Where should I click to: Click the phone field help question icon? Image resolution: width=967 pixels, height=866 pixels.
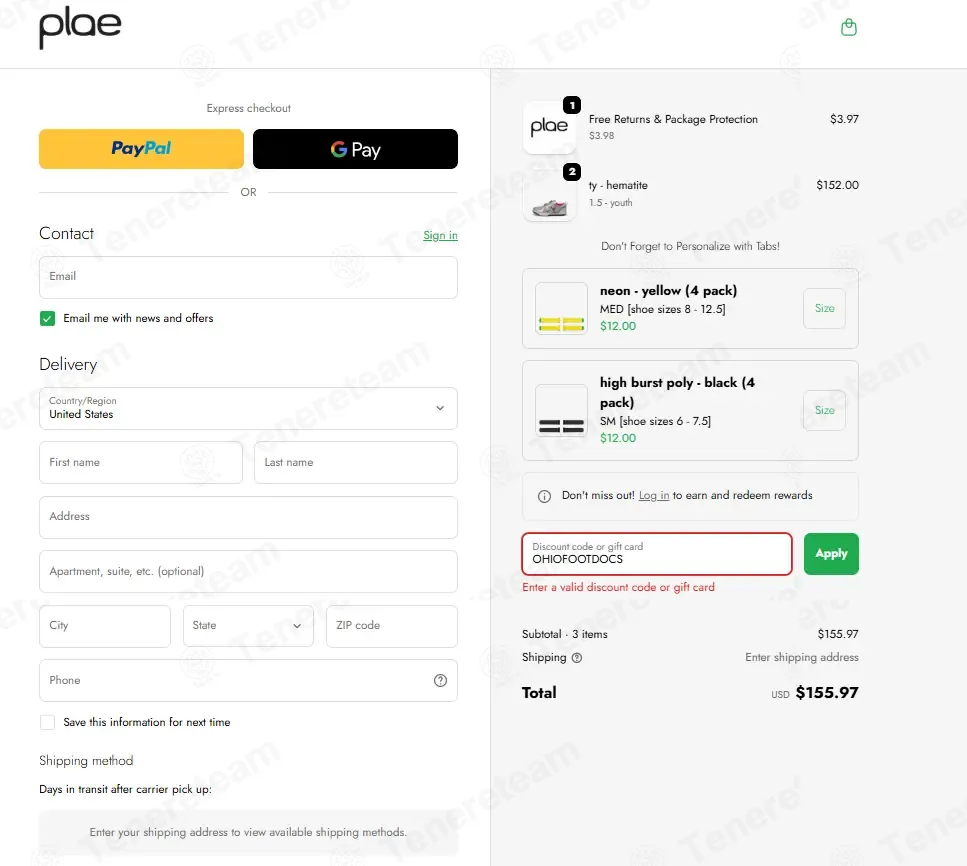[440, 680]
